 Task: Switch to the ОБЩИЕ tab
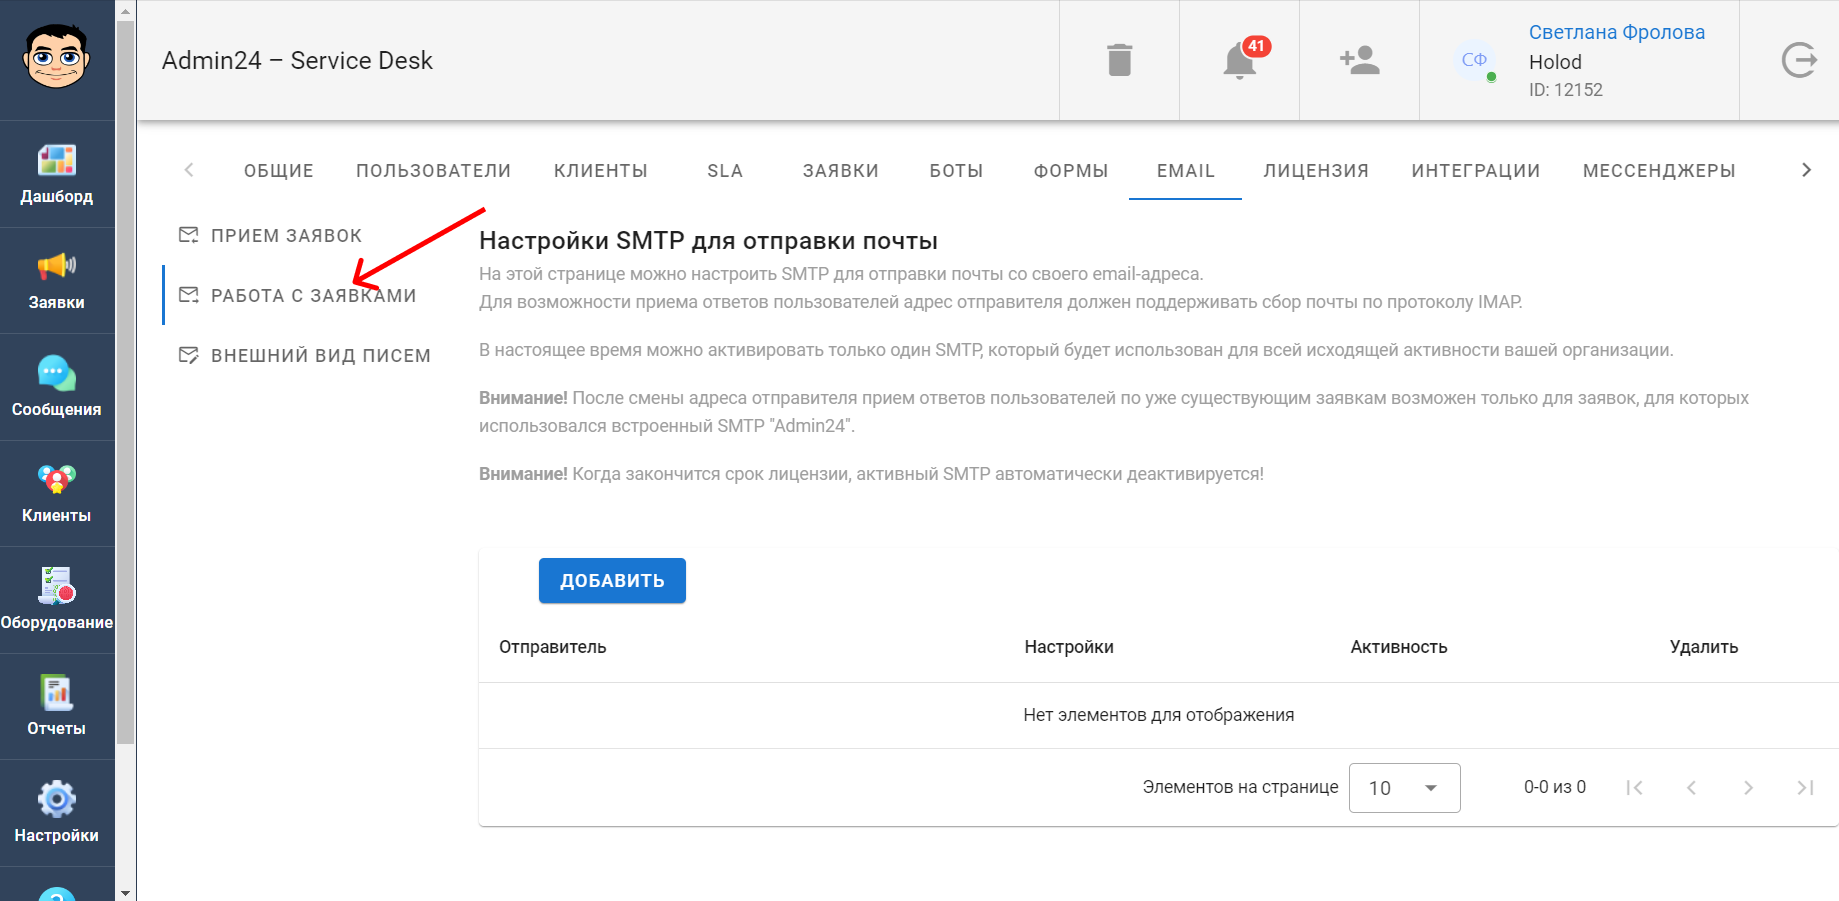tap(279, 171)
